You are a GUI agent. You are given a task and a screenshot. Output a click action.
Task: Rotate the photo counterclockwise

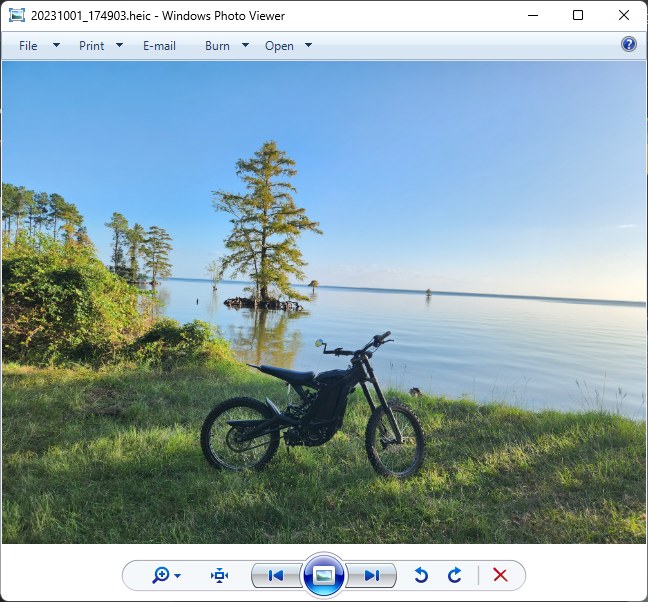(421, 575)
